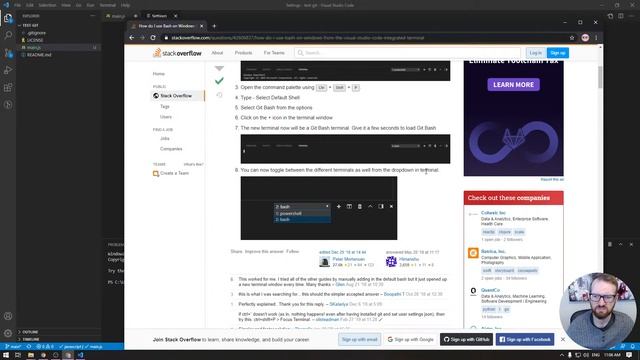Click errors and warnings count in status bar
This screenshot has width=640, height=360.
pyautogui.click(x=45, y=347)
